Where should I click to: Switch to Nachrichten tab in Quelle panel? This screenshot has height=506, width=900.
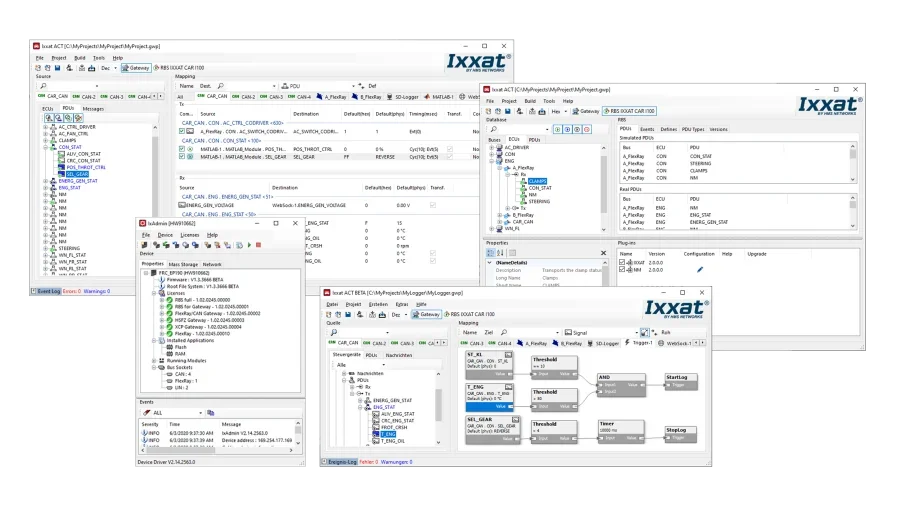tap(398, 355)
